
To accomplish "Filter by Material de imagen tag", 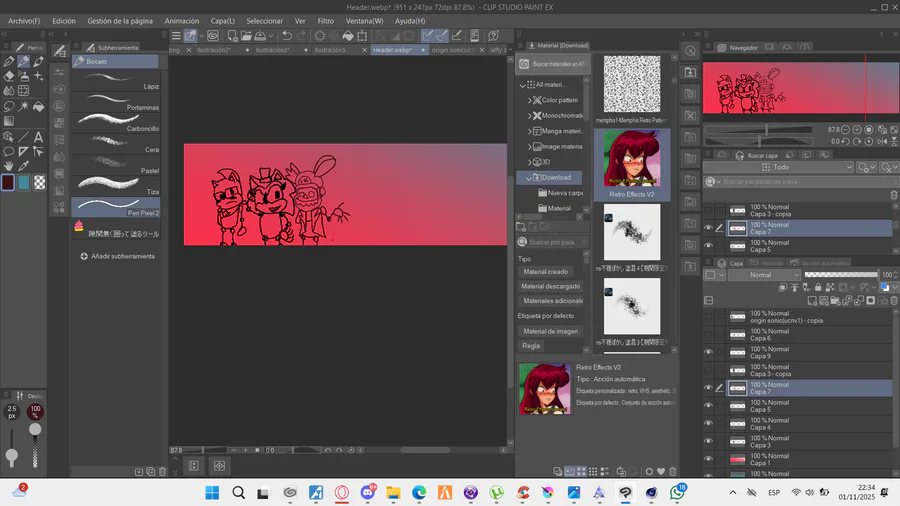I will [550, 331].
